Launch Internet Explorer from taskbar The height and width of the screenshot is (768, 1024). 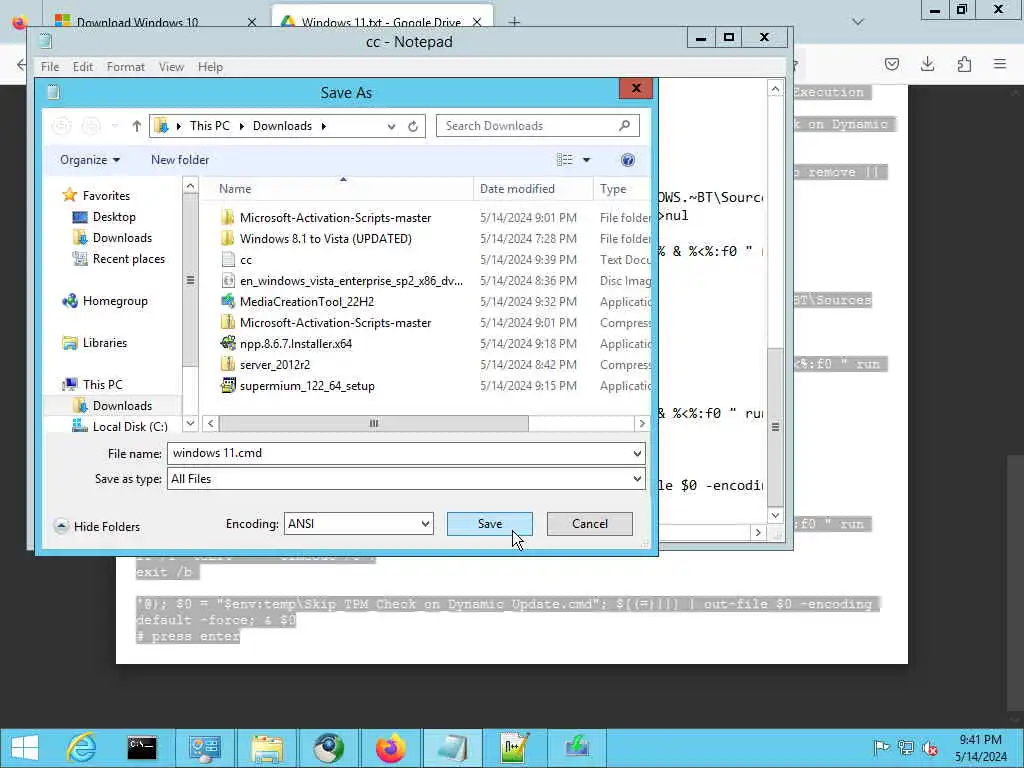81,748
